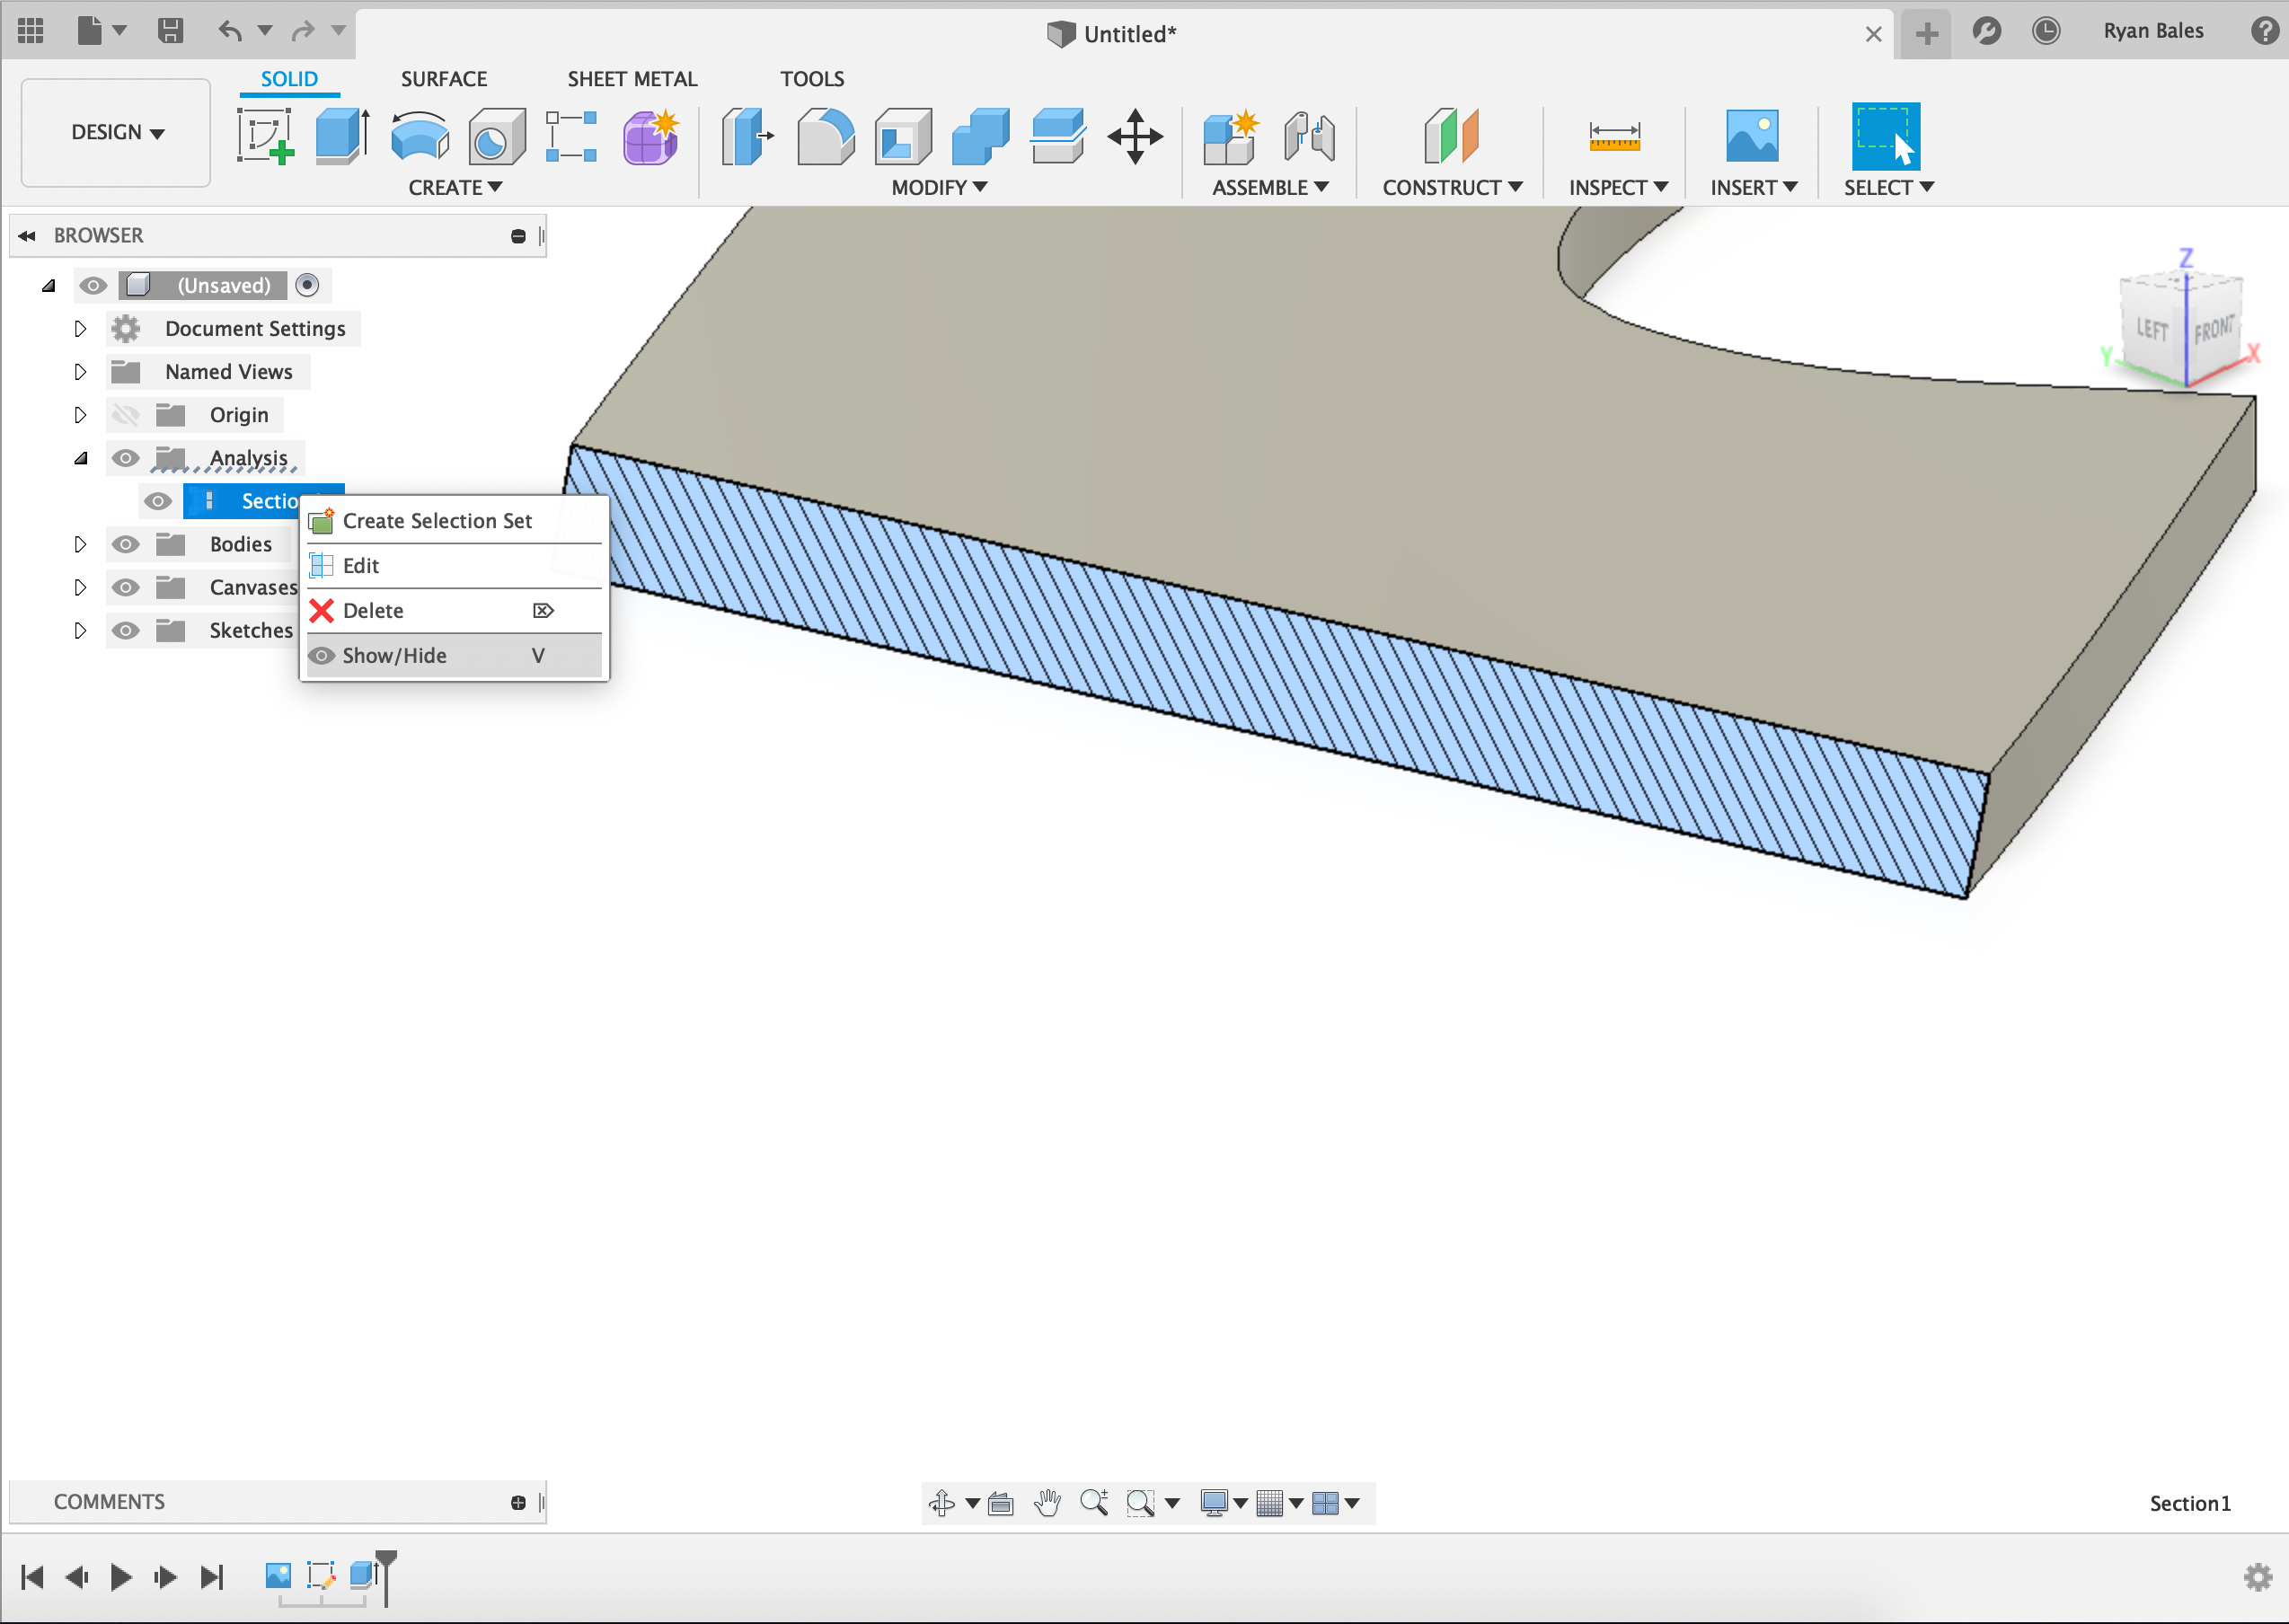The image size is (2289, 1624).
Task: Open the INSPECT dropdown menu
Action: [1617, 188]
